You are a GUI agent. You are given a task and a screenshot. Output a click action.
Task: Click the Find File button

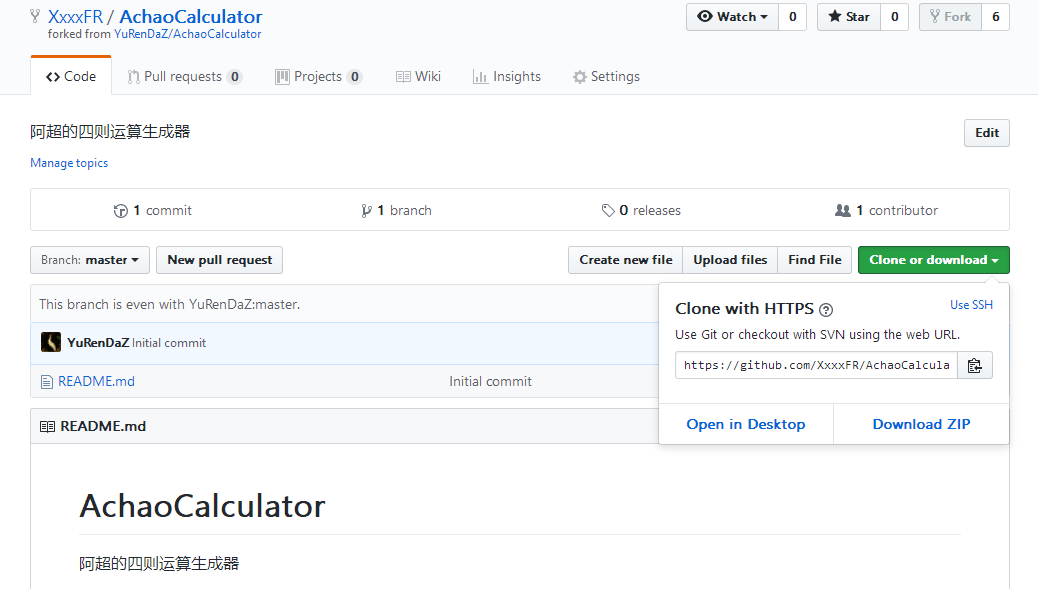pos(815,260)
